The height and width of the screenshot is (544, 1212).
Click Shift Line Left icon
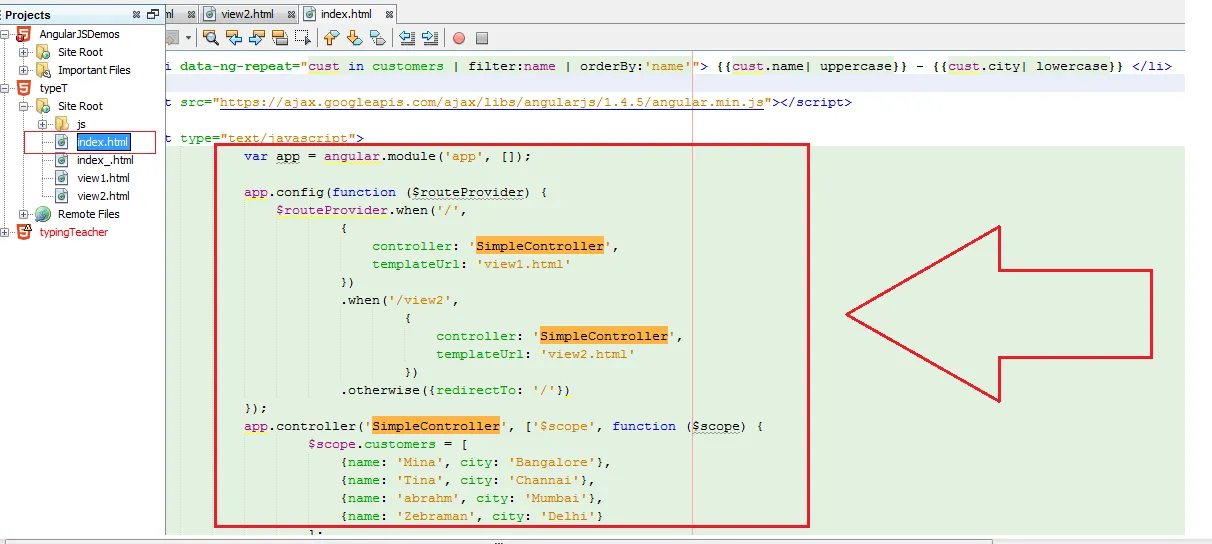point(407,38)
